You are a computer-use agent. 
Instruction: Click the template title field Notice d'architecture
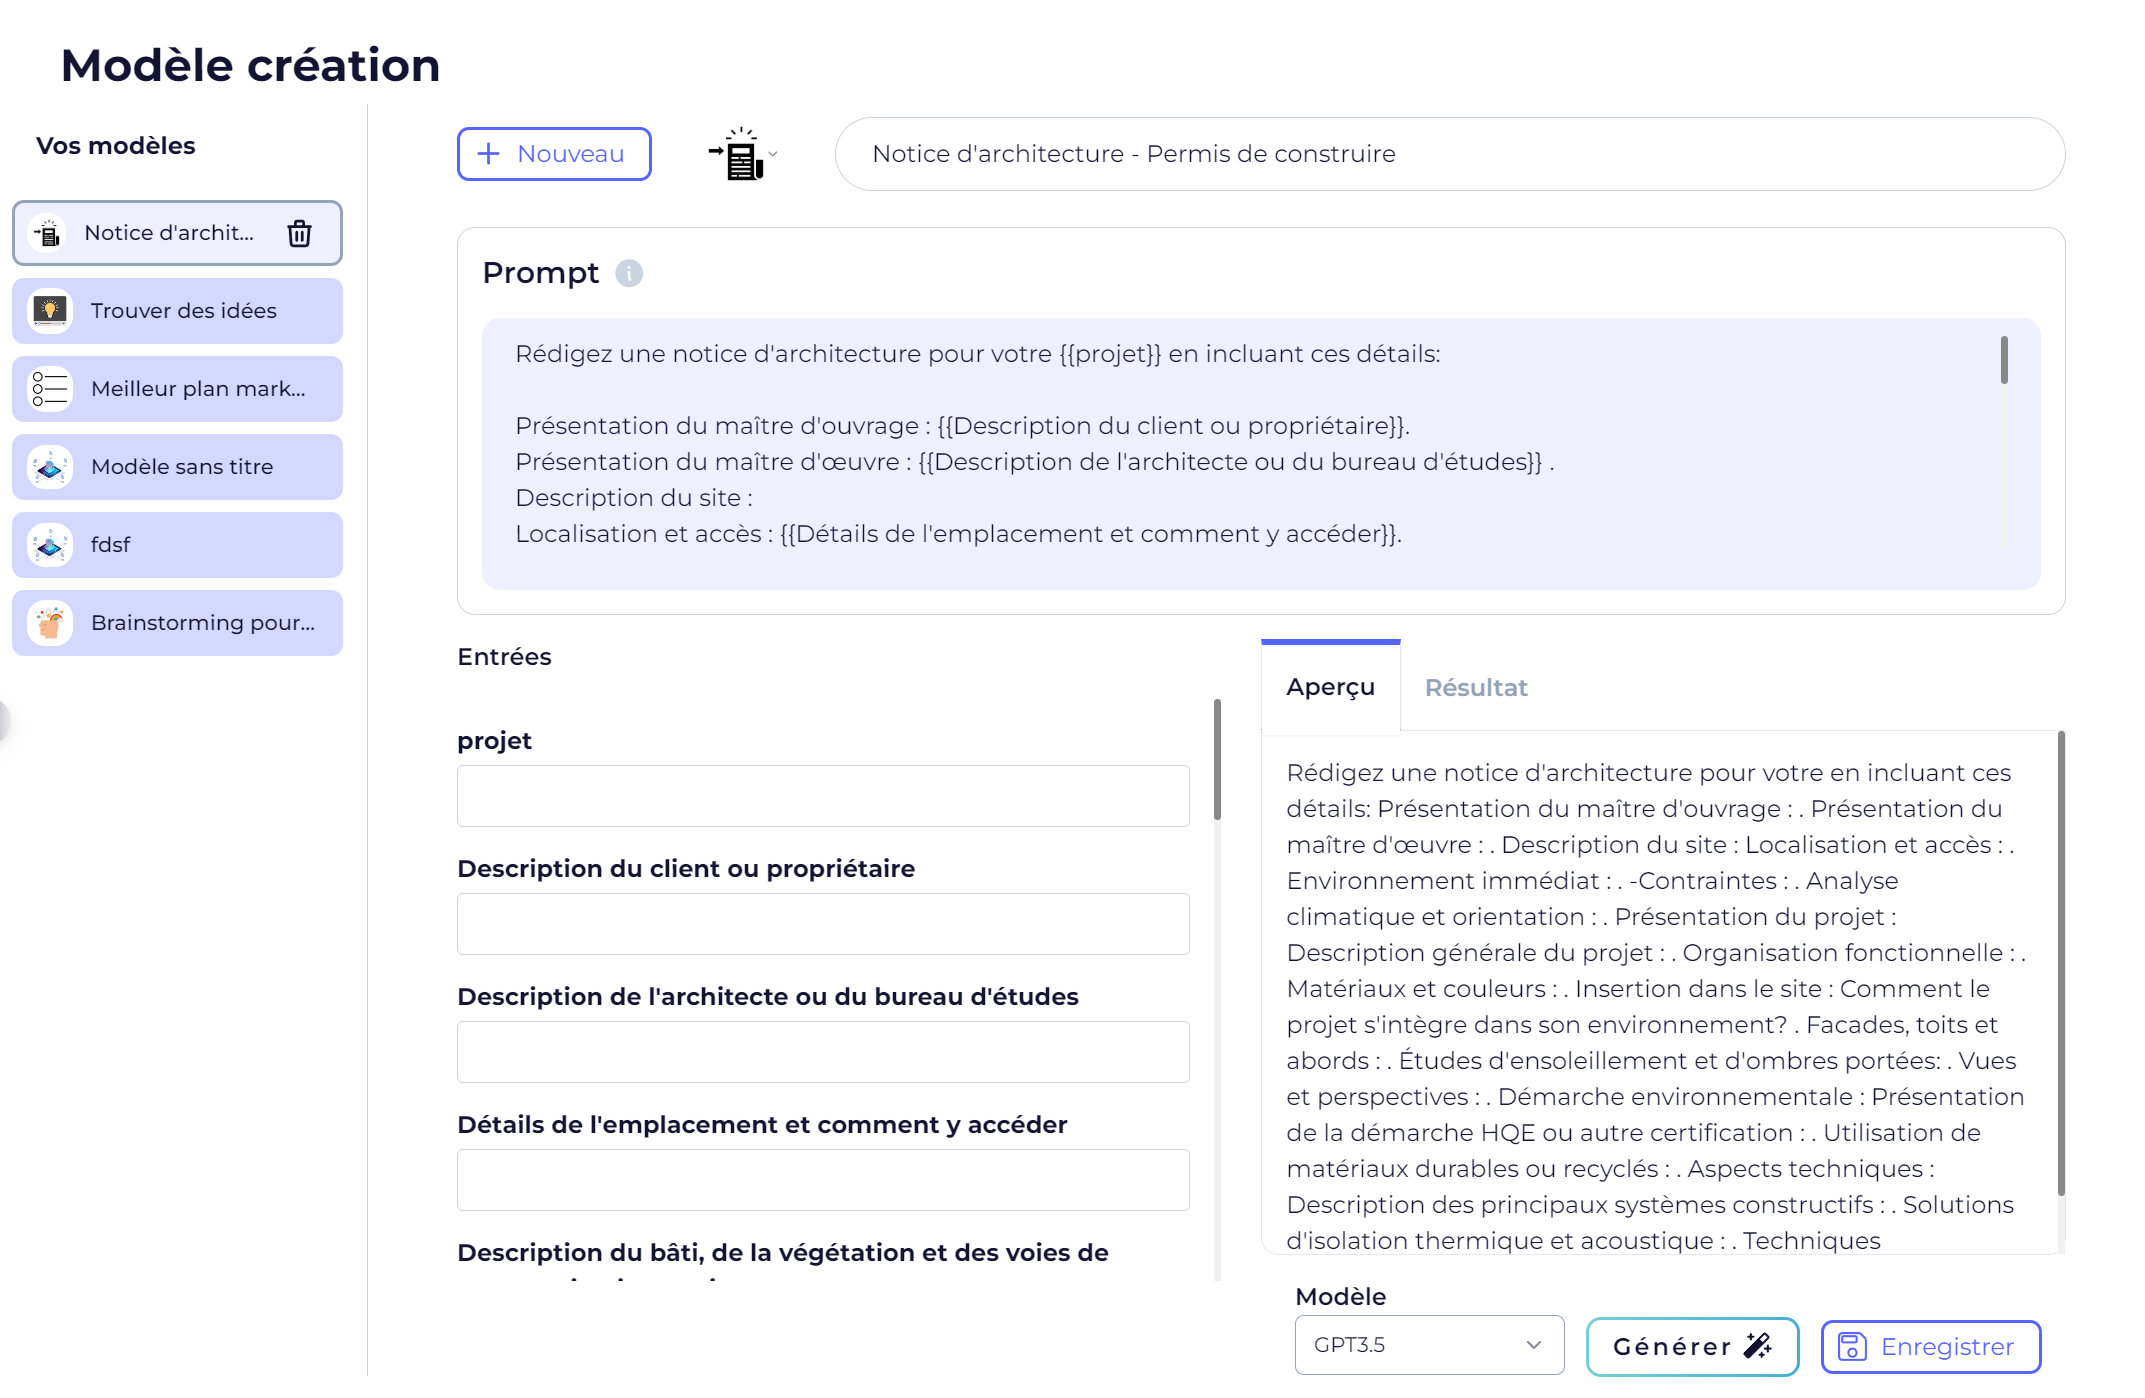tap(1449, 154)
